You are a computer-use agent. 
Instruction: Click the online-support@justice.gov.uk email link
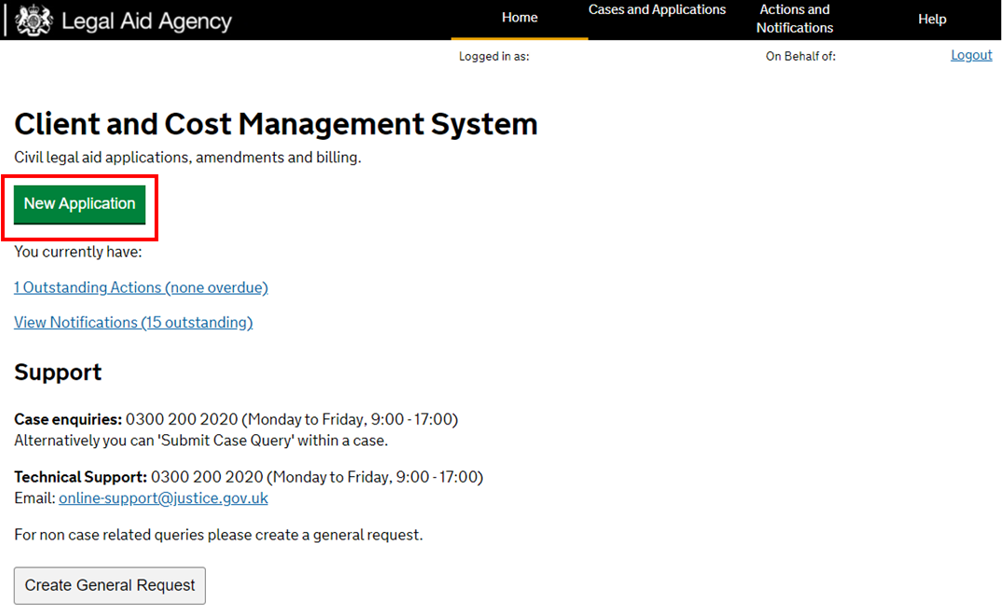click(163, 498)
